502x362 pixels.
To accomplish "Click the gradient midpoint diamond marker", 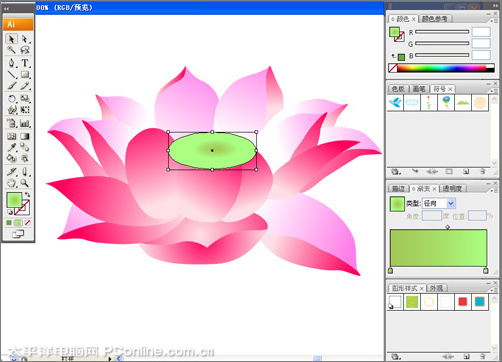I will (447, 227).
